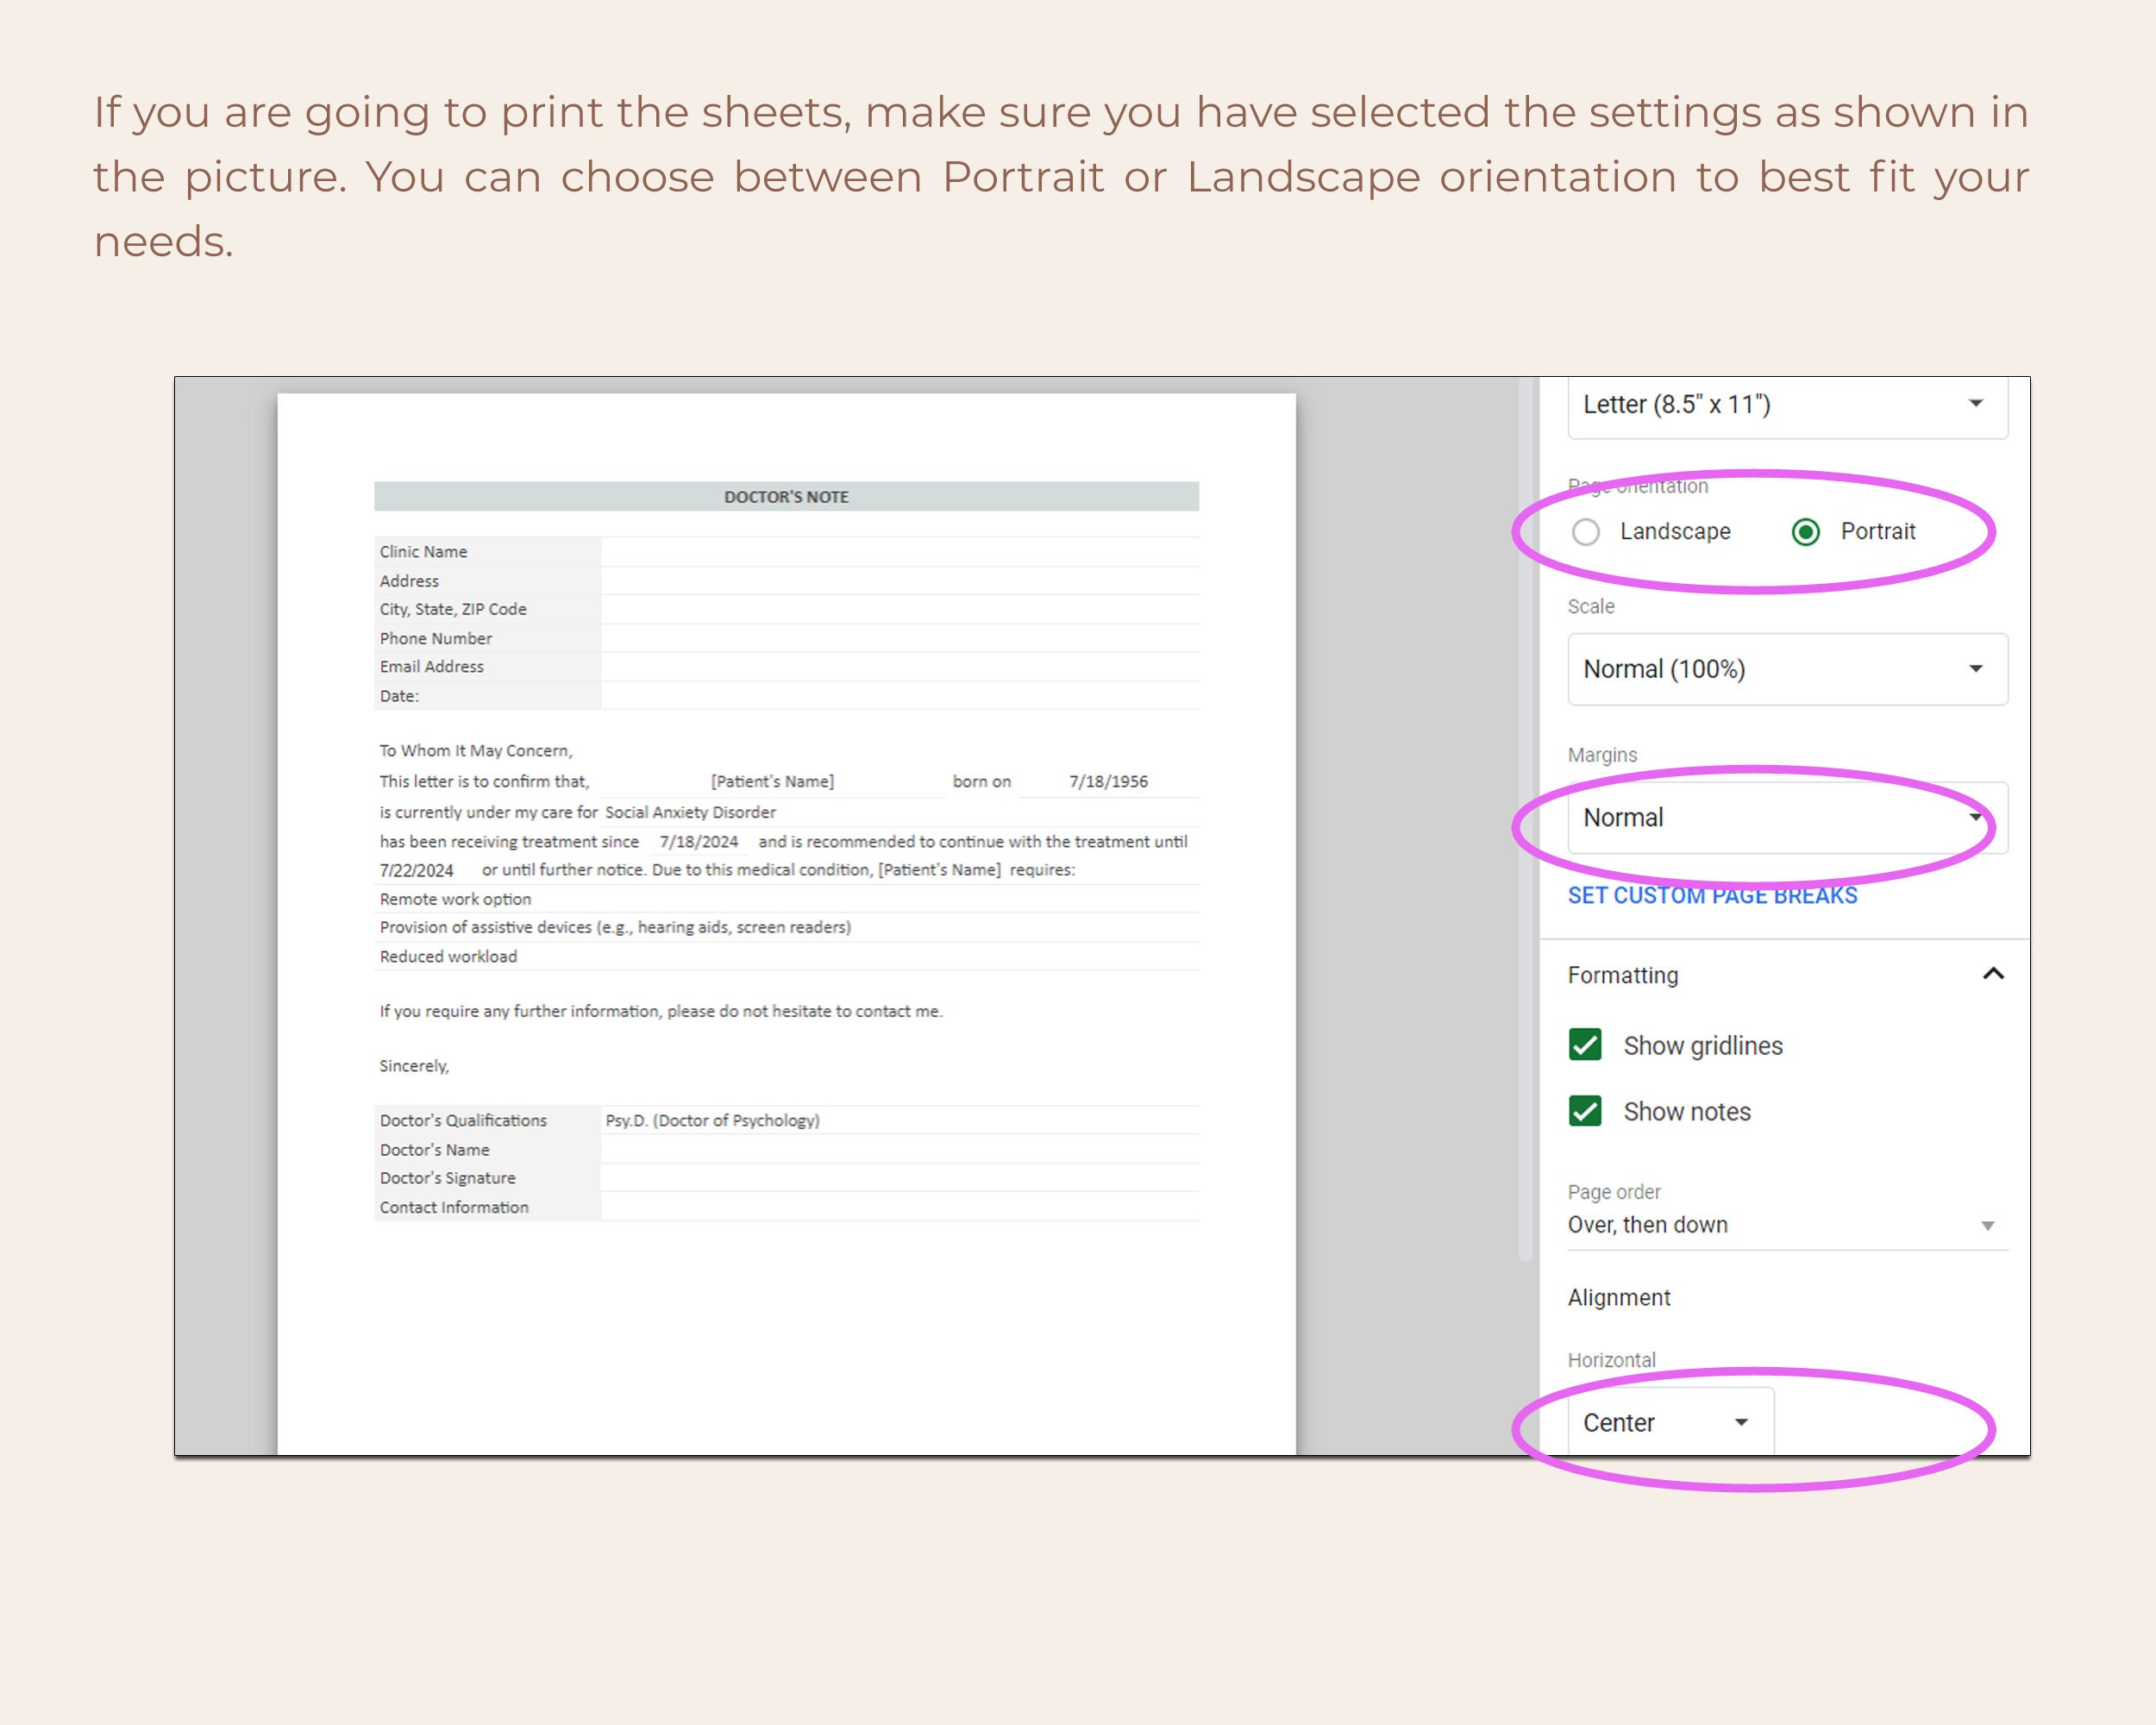Open the Scale Normal (100%) dropdown
Viewport: 2156px width, 1725px height.
(x=1788, y=669)
